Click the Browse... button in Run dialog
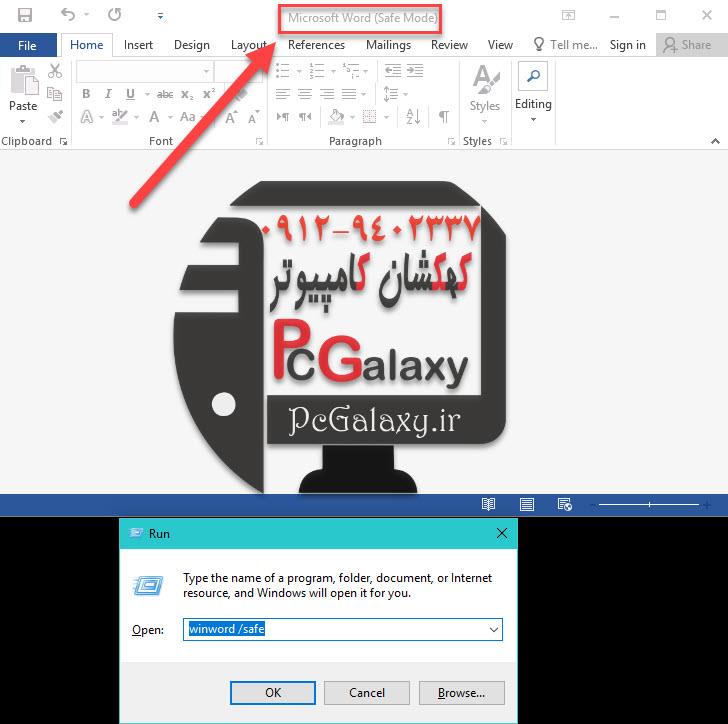The height and width of the screenshot is (724, 728). (461, 692)
